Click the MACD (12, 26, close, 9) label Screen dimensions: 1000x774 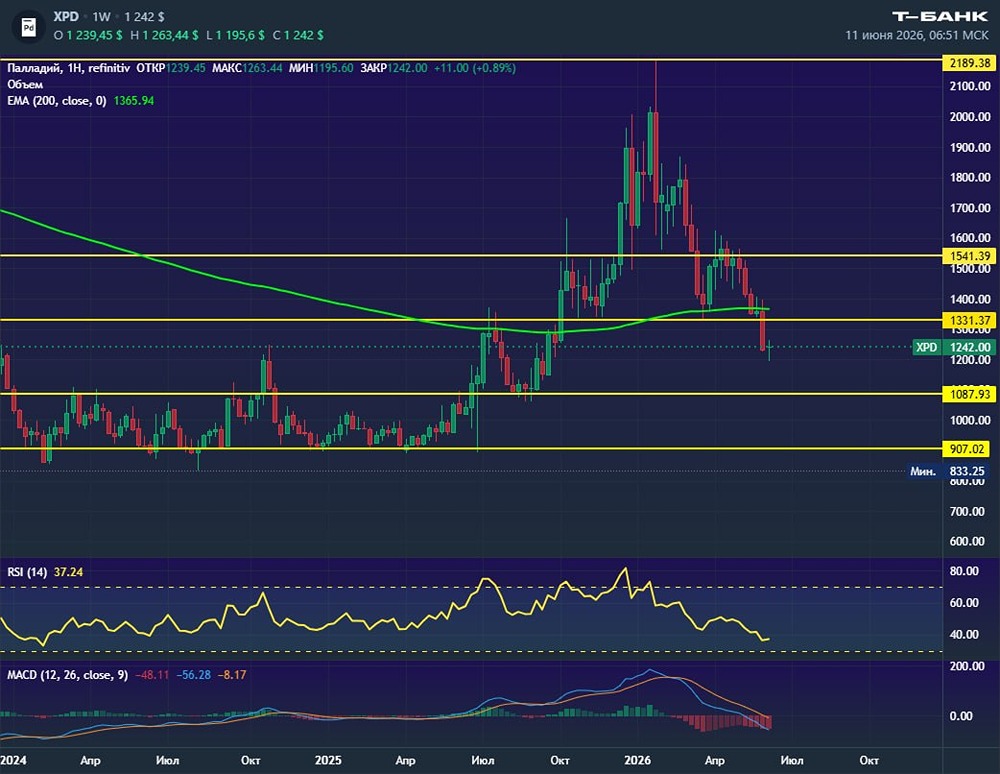pyautogui.click(x=67, y=675)
